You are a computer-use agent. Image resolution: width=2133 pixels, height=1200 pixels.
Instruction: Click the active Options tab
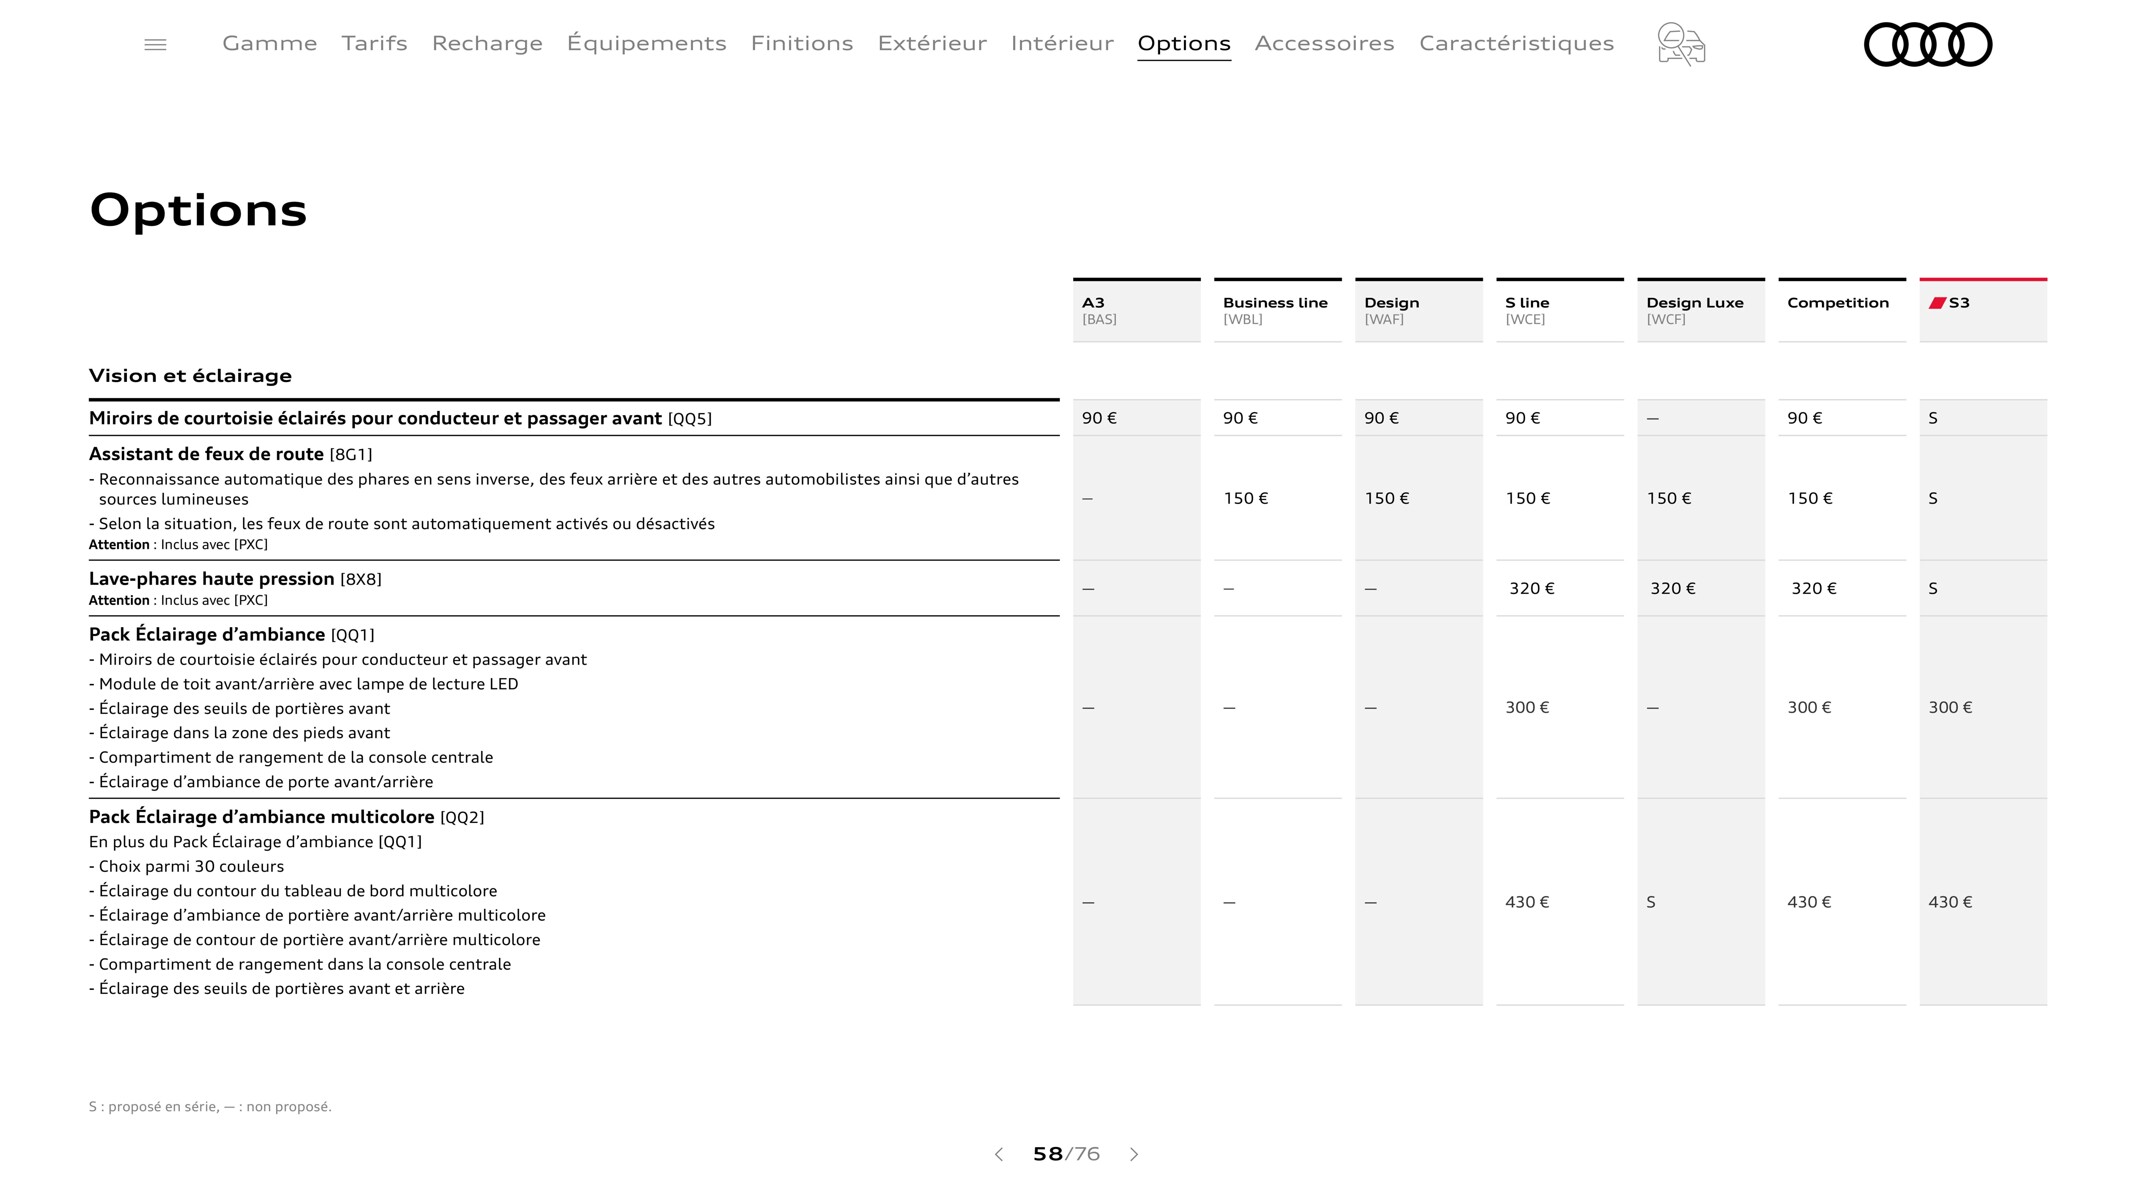tap(1184, 43)
